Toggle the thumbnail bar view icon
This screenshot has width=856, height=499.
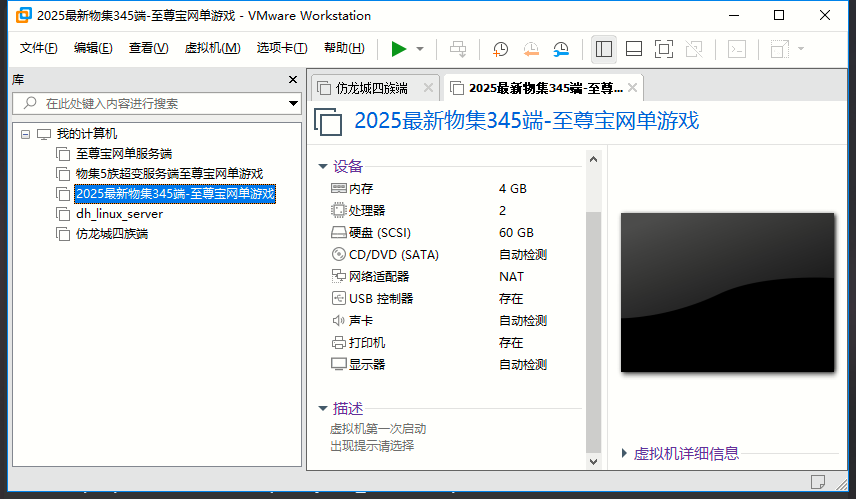(x=634, y=49)
